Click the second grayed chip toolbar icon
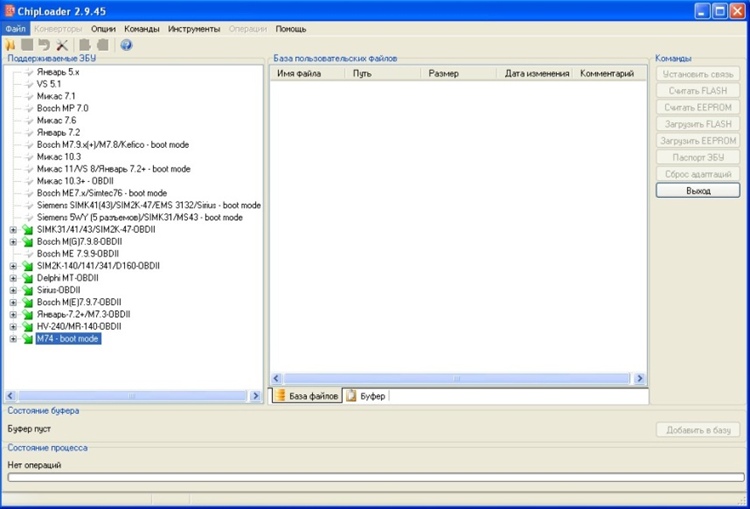 coord(102,45)
